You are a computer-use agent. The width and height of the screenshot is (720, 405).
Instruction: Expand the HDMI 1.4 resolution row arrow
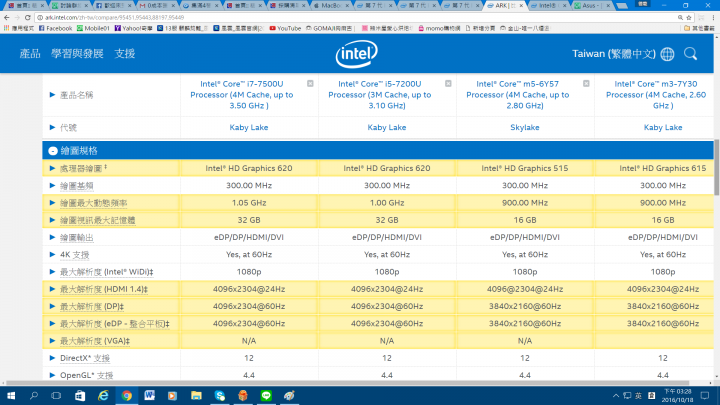pyautogui.click(x=52, y=289)
